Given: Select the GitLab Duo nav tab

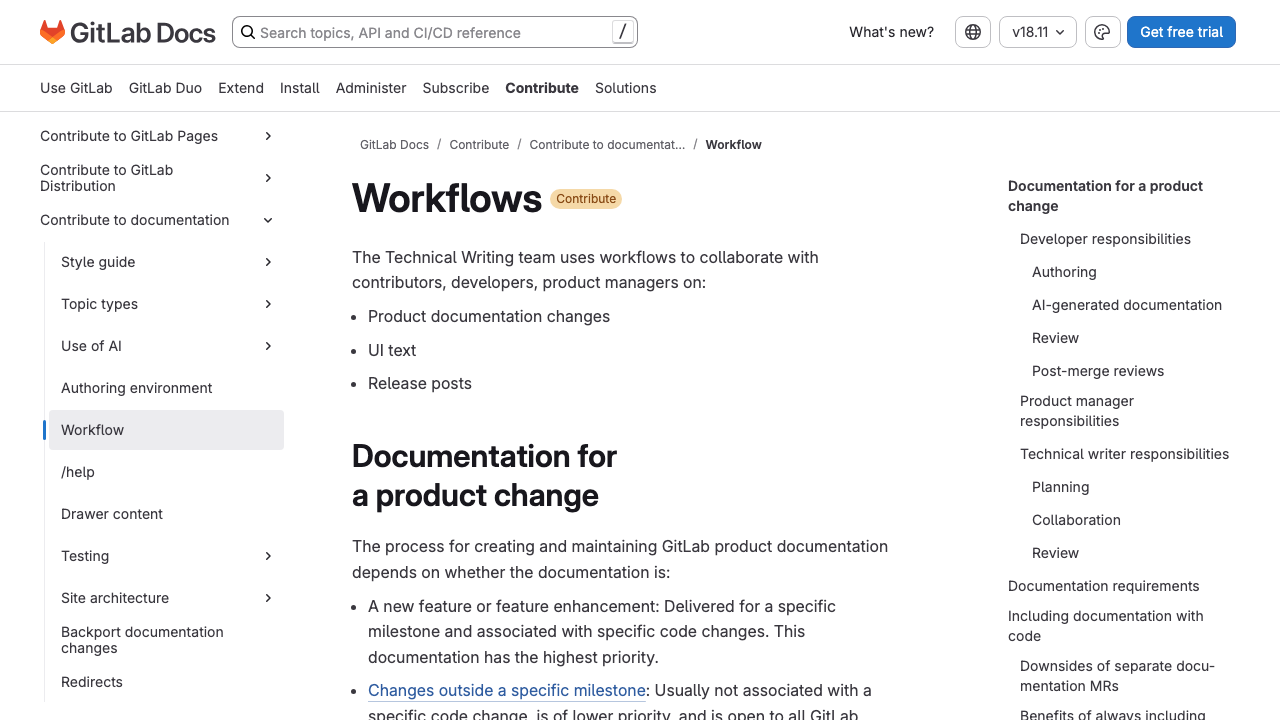Looking at the screenshot, I should point(165,88).
